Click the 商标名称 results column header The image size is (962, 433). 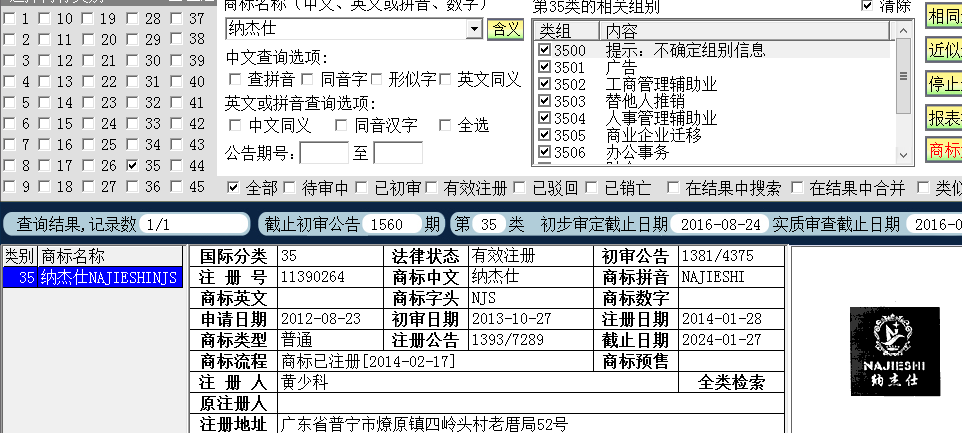tap(110, 256)
